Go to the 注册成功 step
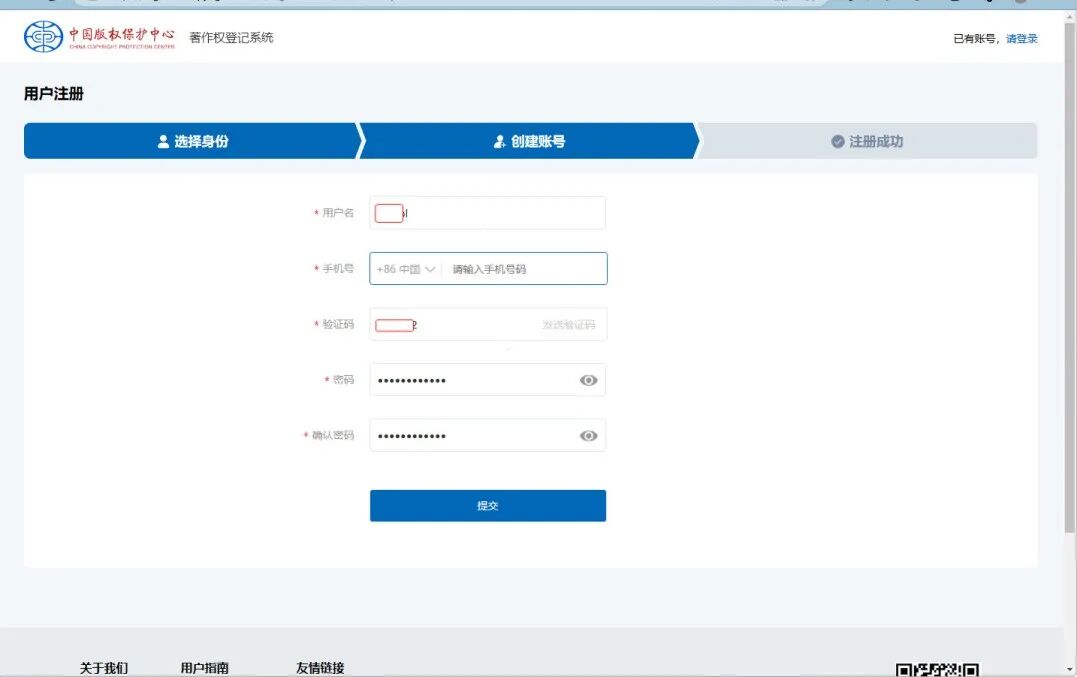This screenshot has width=1077, height=677. 870,141
